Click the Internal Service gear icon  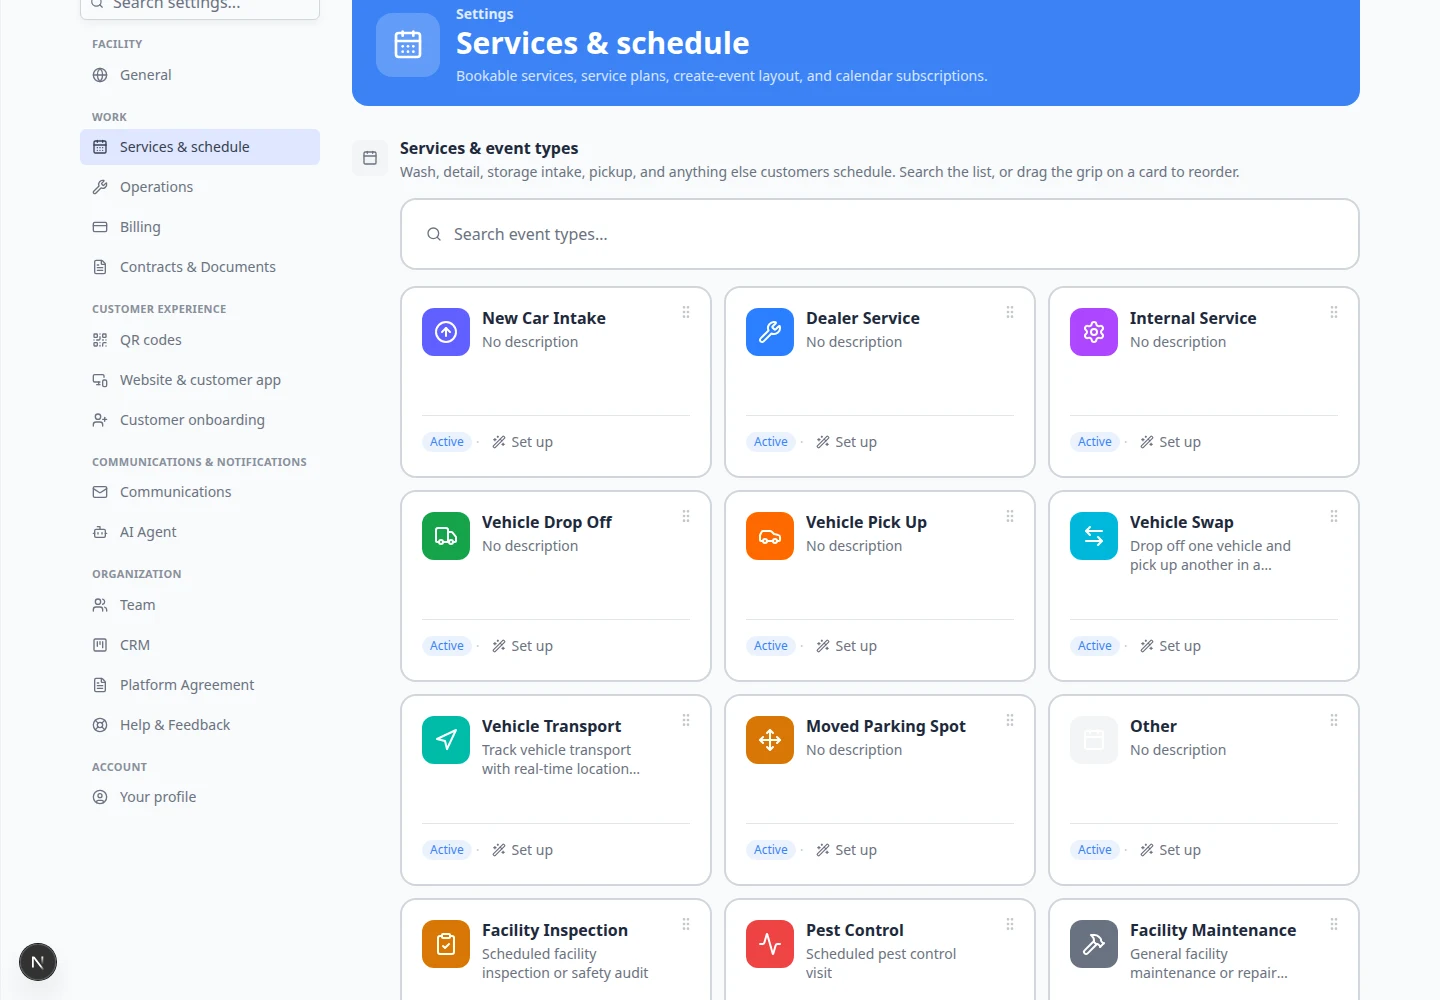tap(1094, 332)
